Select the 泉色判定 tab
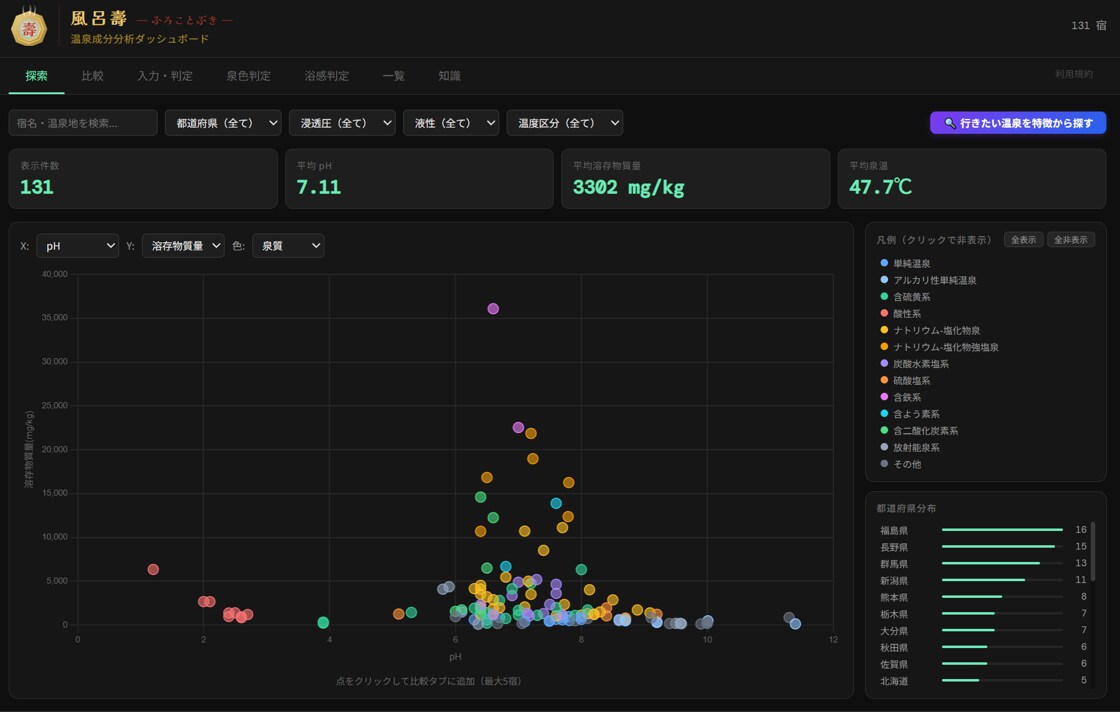This screenshot has height=712, width=1120. [x=249, y=76]
